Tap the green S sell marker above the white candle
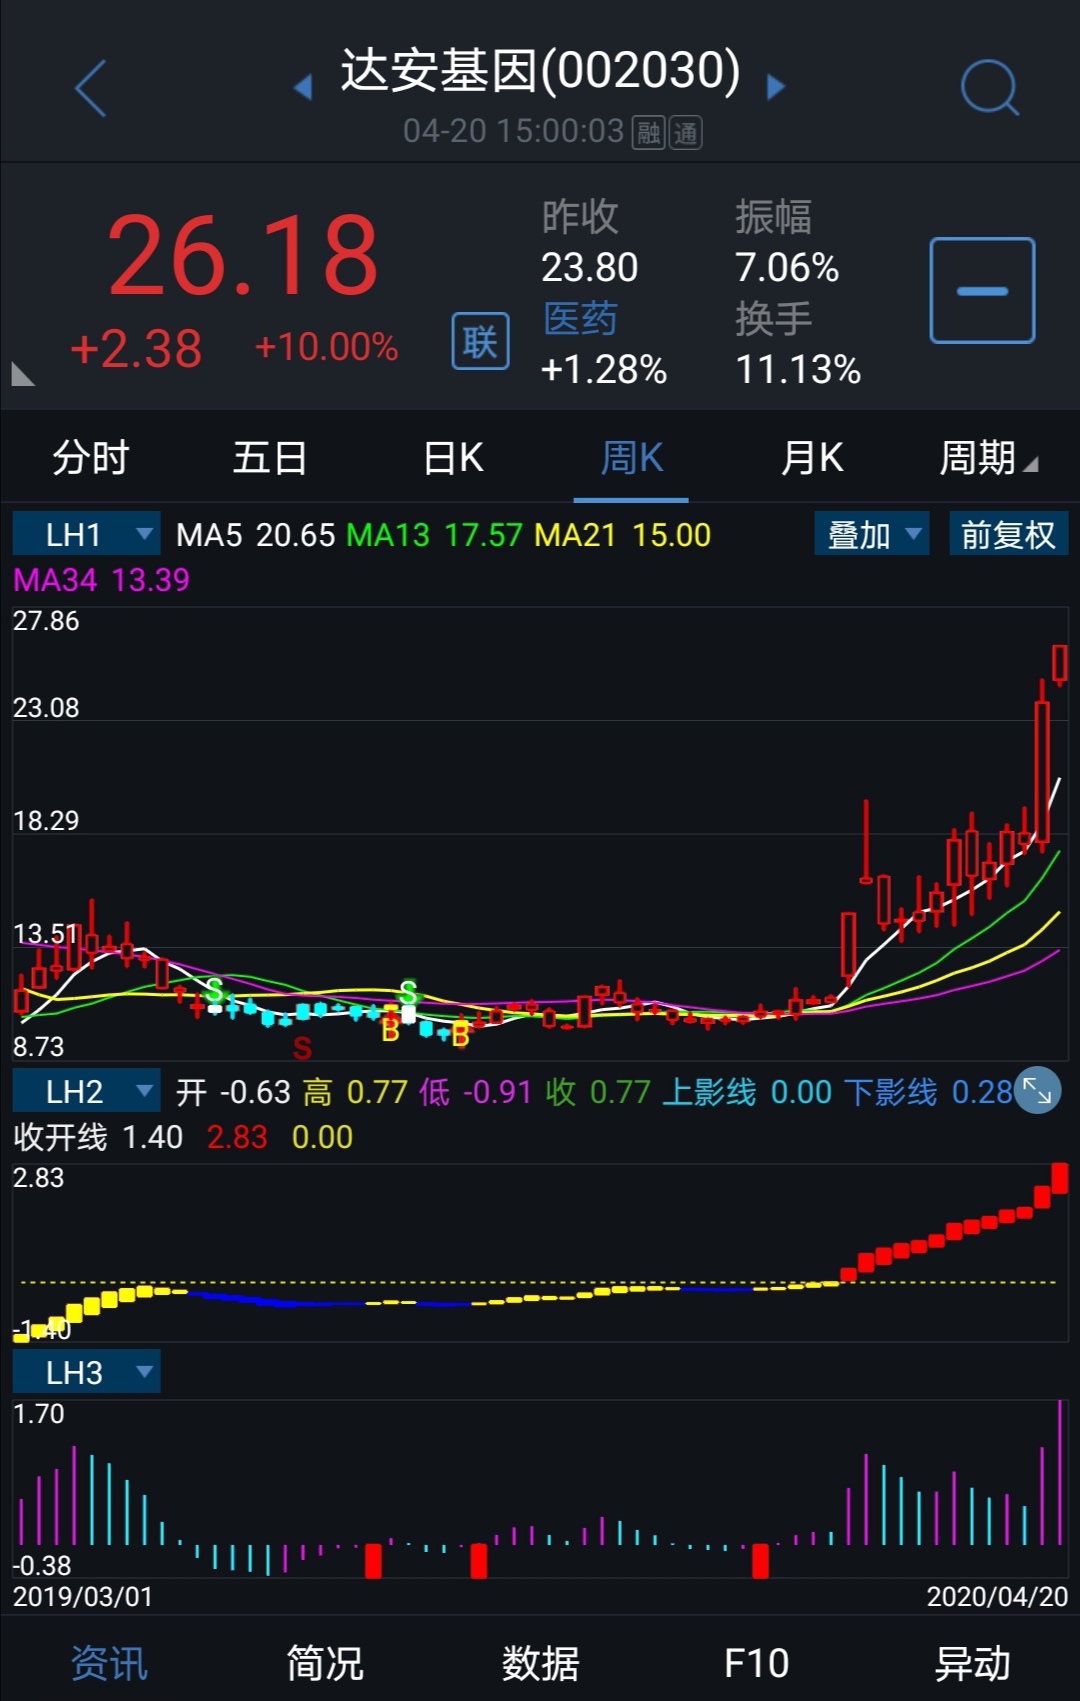Screen dimensions: 1080x1701 click(x=408, y=993)
